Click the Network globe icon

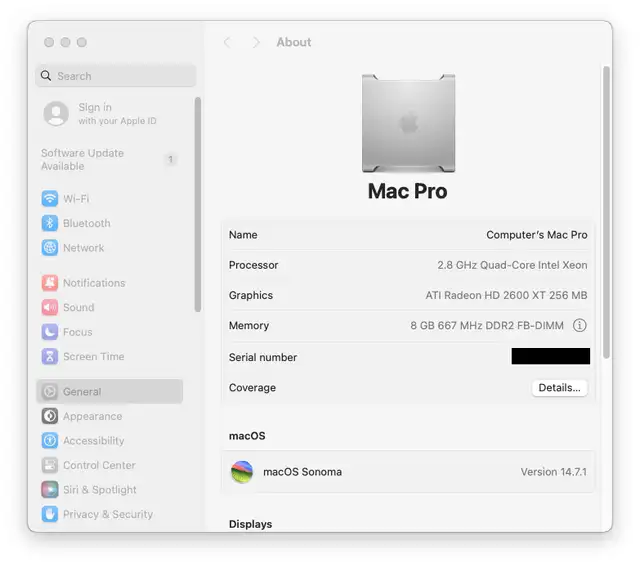tap(50, 248)
